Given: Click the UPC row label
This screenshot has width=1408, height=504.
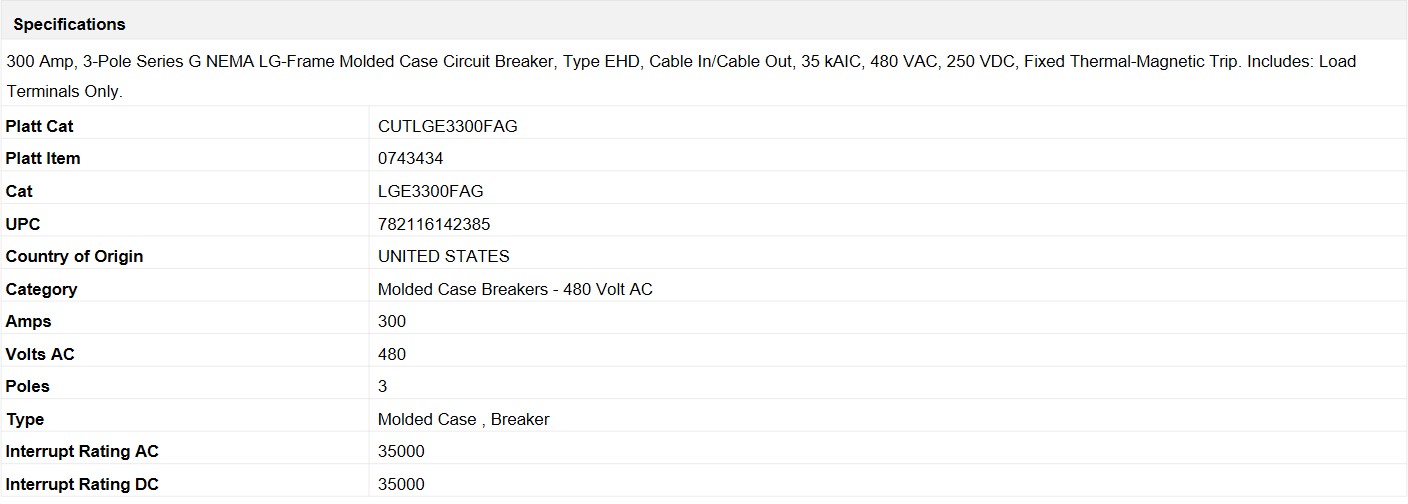Looking at the screenshot, I should (23, 224).
